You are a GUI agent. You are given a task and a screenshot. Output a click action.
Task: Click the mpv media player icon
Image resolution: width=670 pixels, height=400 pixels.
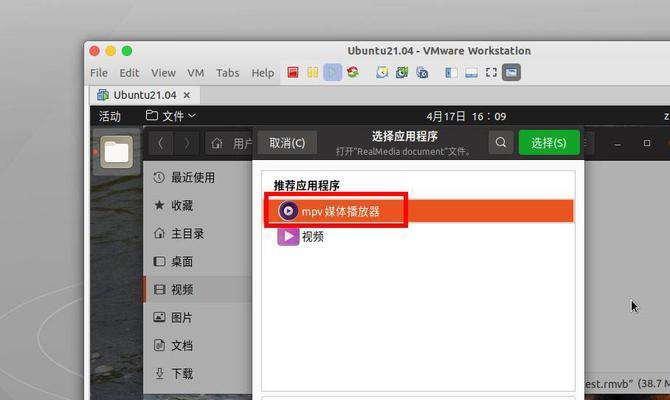tap(288, 211)
